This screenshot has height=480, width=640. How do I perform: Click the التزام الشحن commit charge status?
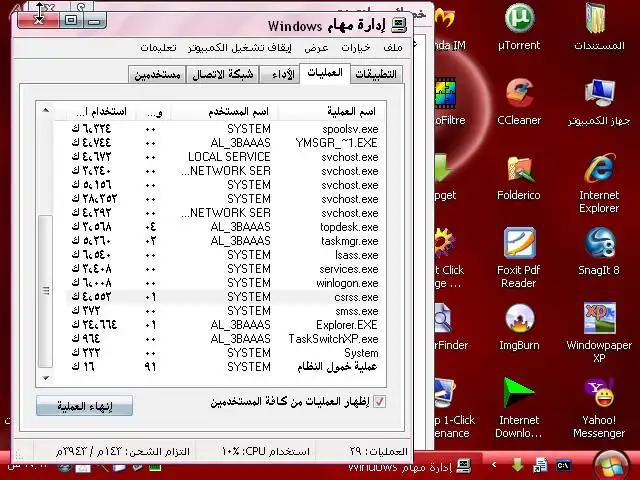point(123,451)
